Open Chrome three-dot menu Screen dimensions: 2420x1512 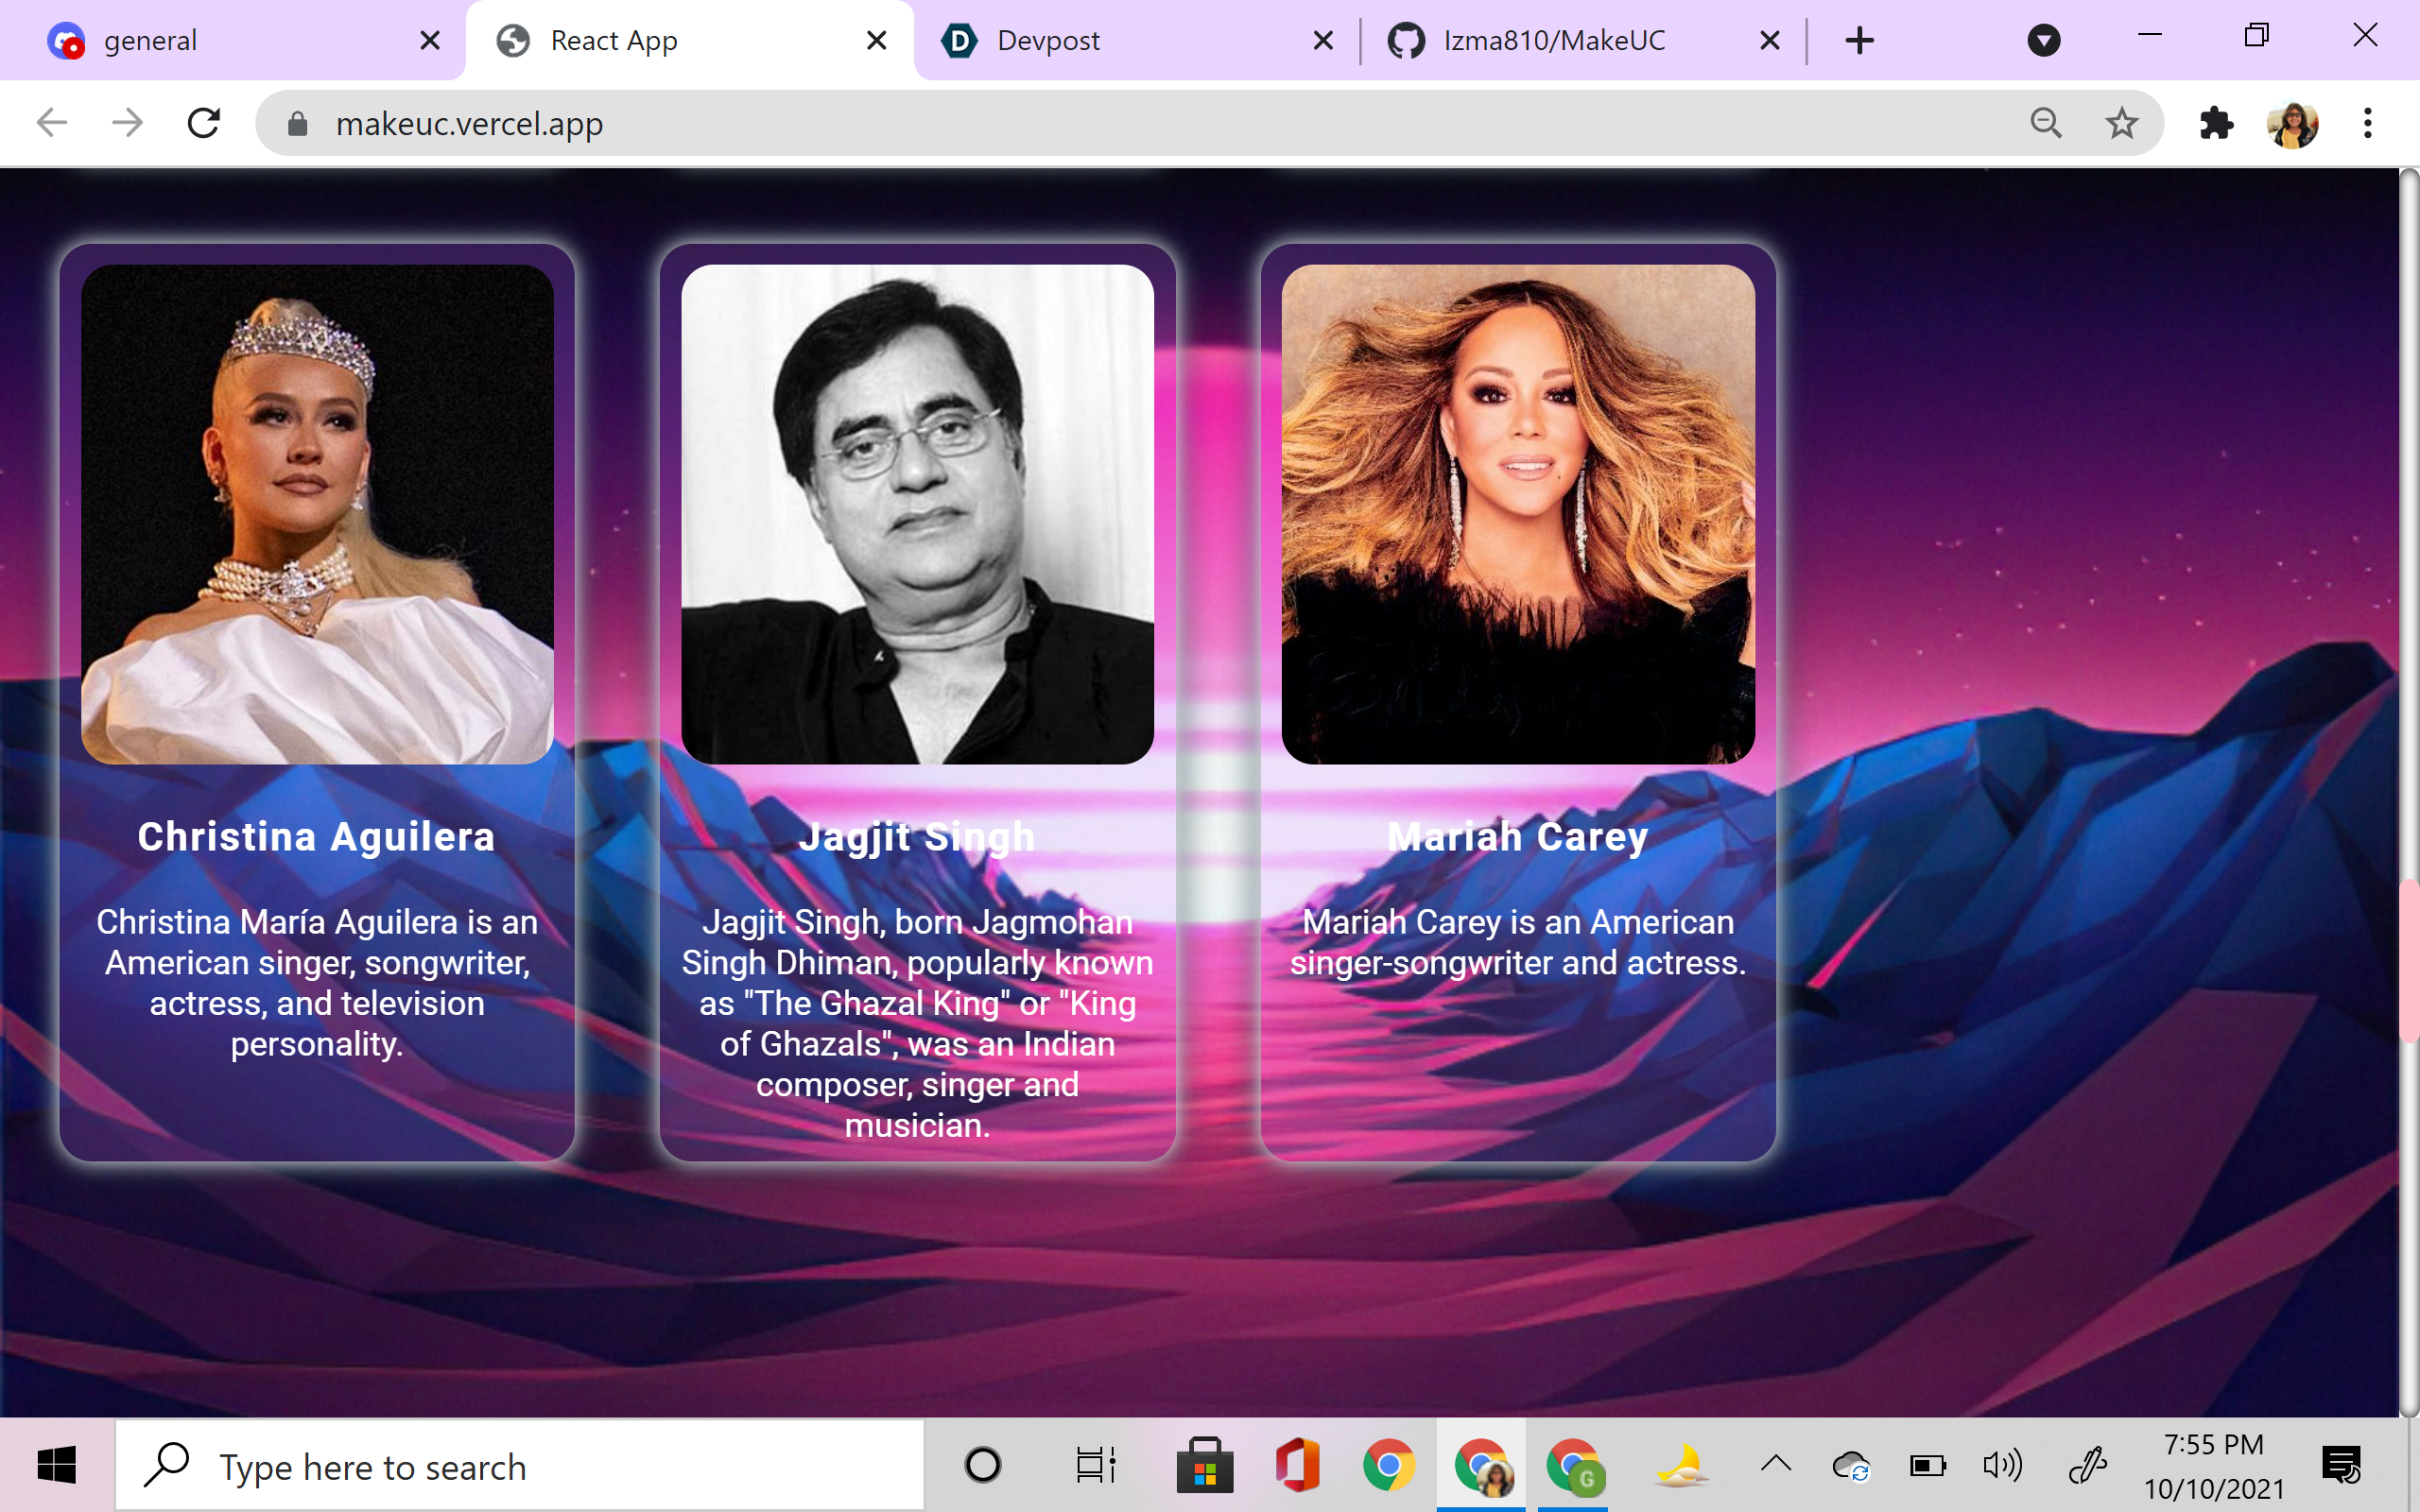pos(2367,123)
